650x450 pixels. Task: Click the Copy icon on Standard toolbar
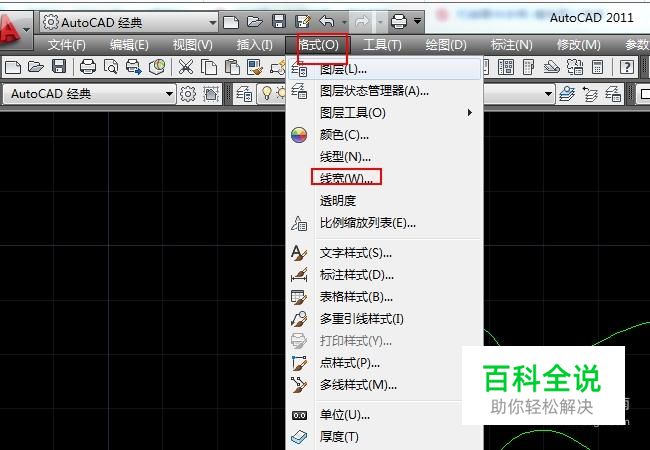point(209,67)
